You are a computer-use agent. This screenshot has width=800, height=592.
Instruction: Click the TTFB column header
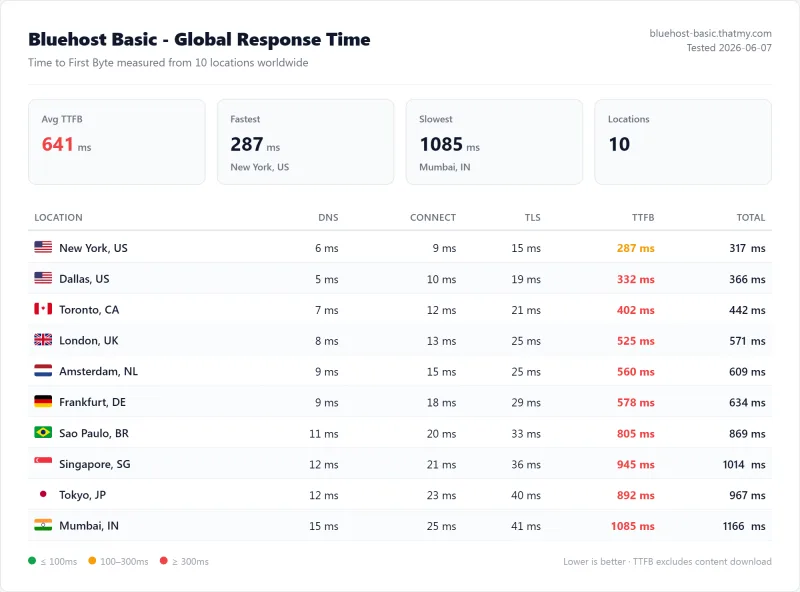tap(643, 217)
